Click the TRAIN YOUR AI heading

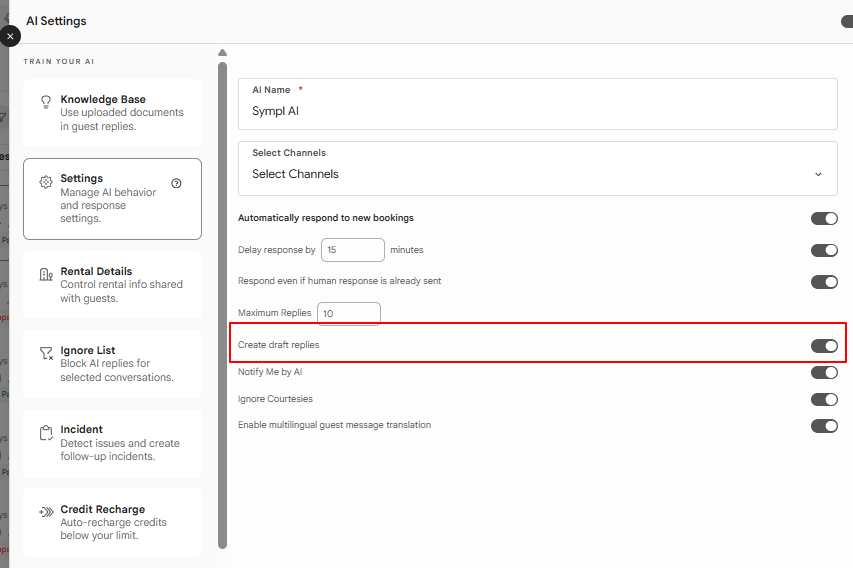pos(59,61)
